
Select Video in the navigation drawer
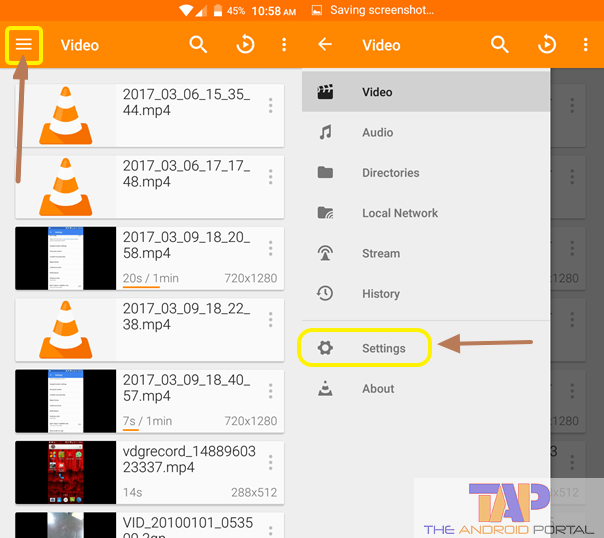coord(426,92)
